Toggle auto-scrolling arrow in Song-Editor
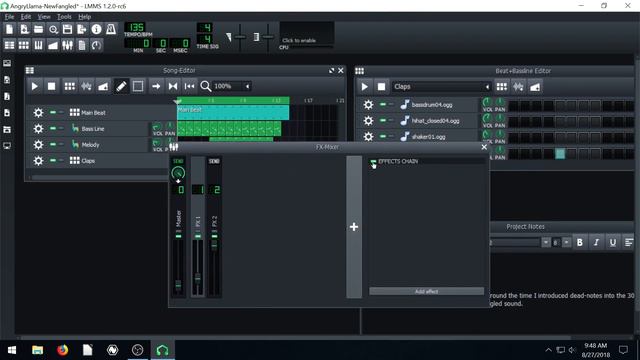This screenshot has width=640, height=360. tap(156, 87)
